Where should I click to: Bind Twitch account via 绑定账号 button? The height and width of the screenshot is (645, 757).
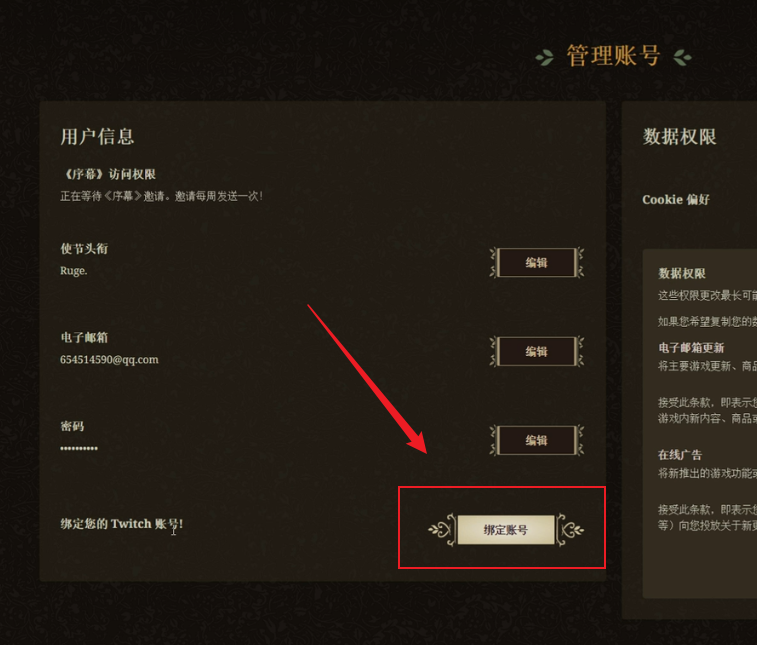506,530
